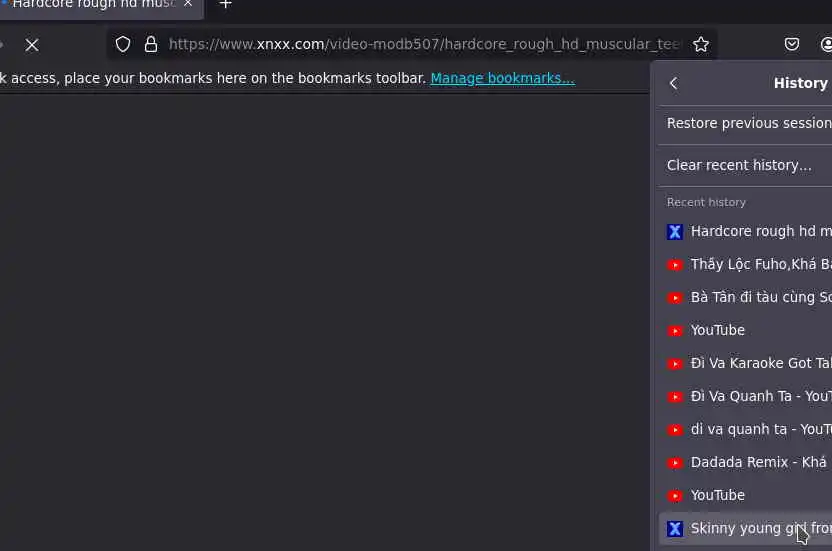Click YouTube favicon beside 'Dadada Remix'
Viewport: 832px width, 551px height.
pyautogui.click(x=675, y=463)
